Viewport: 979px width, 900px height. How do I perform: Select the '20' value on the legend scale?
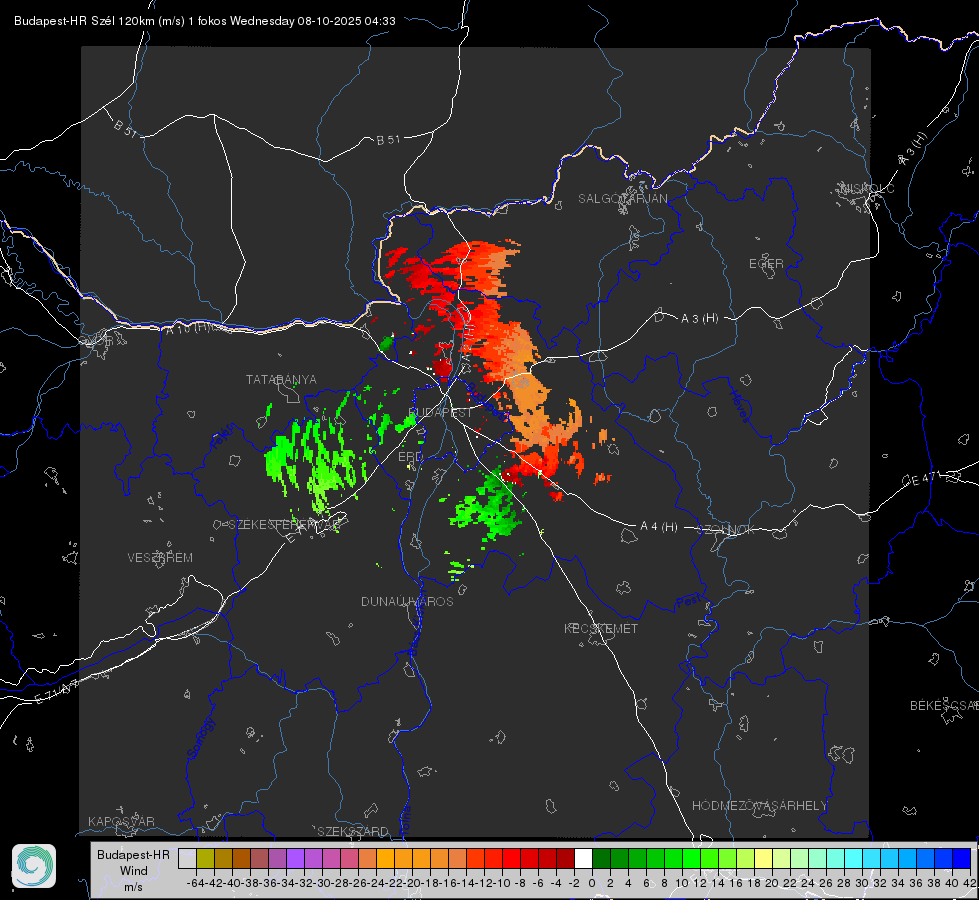click(x=772, y=883)
